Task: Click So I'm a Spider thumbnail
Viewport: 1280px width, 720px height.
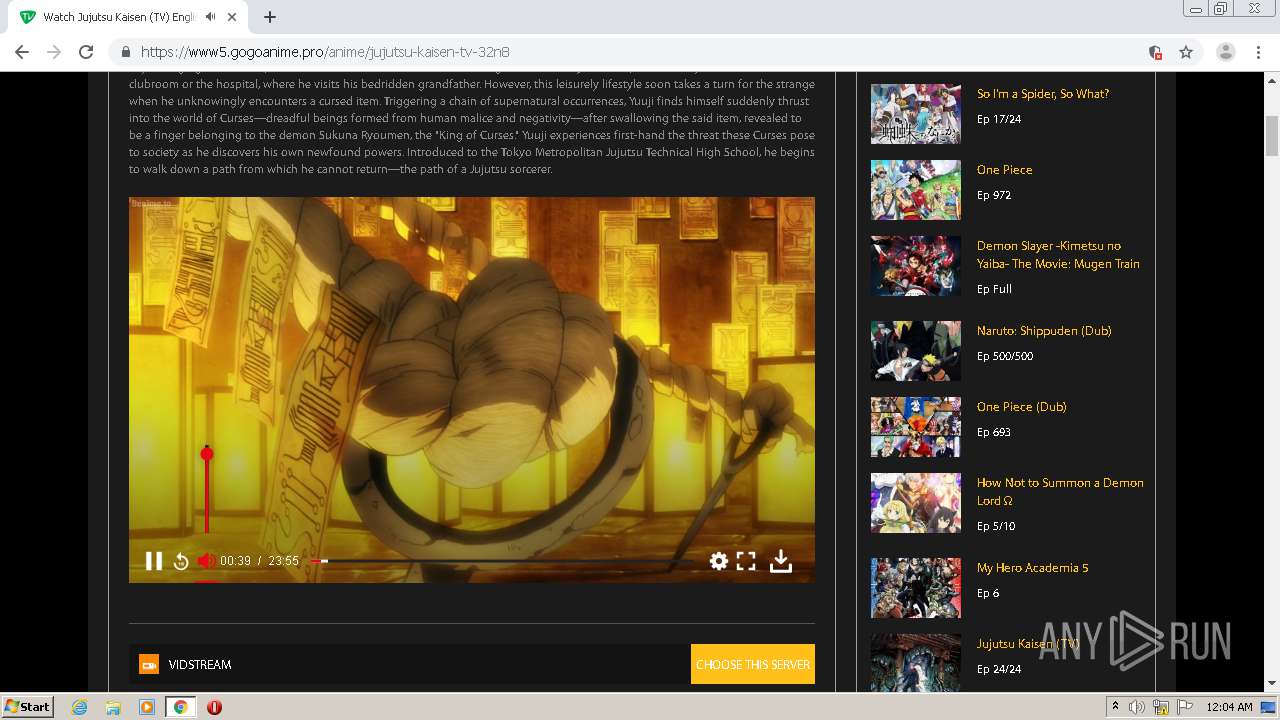Action: (x=915, y=114)
